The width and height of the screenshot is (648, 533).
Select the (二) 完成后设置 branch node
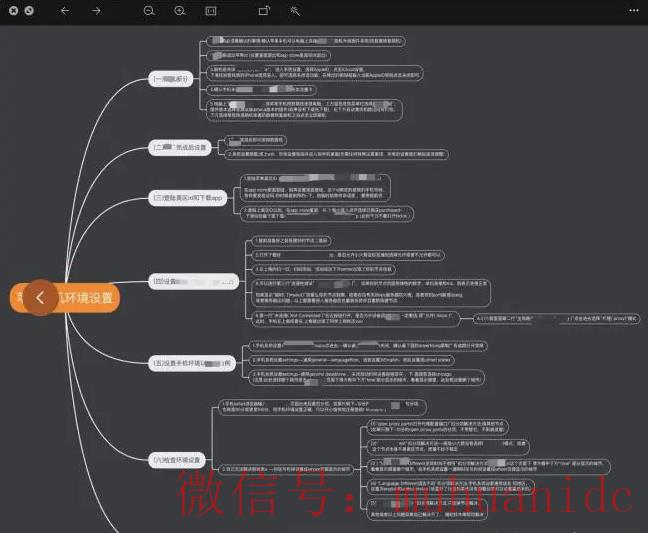[180, 148]
